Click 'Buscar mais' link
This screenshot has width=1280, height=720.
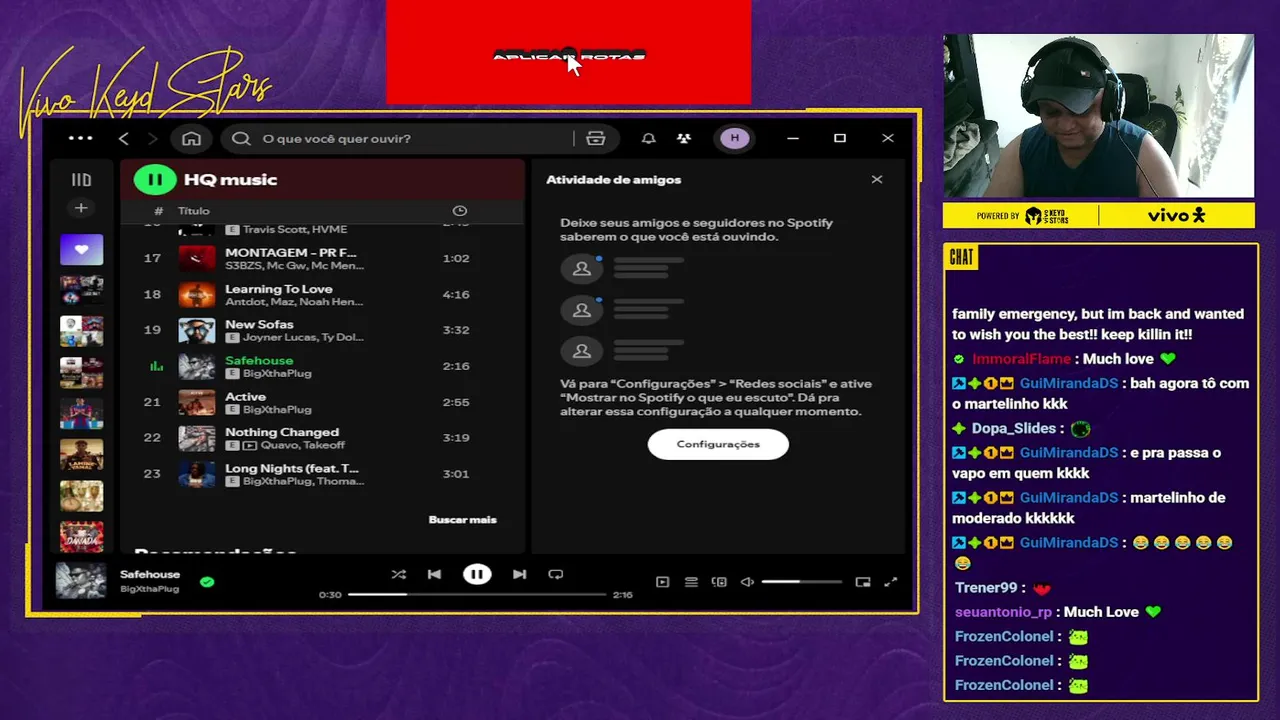point(462,520)
